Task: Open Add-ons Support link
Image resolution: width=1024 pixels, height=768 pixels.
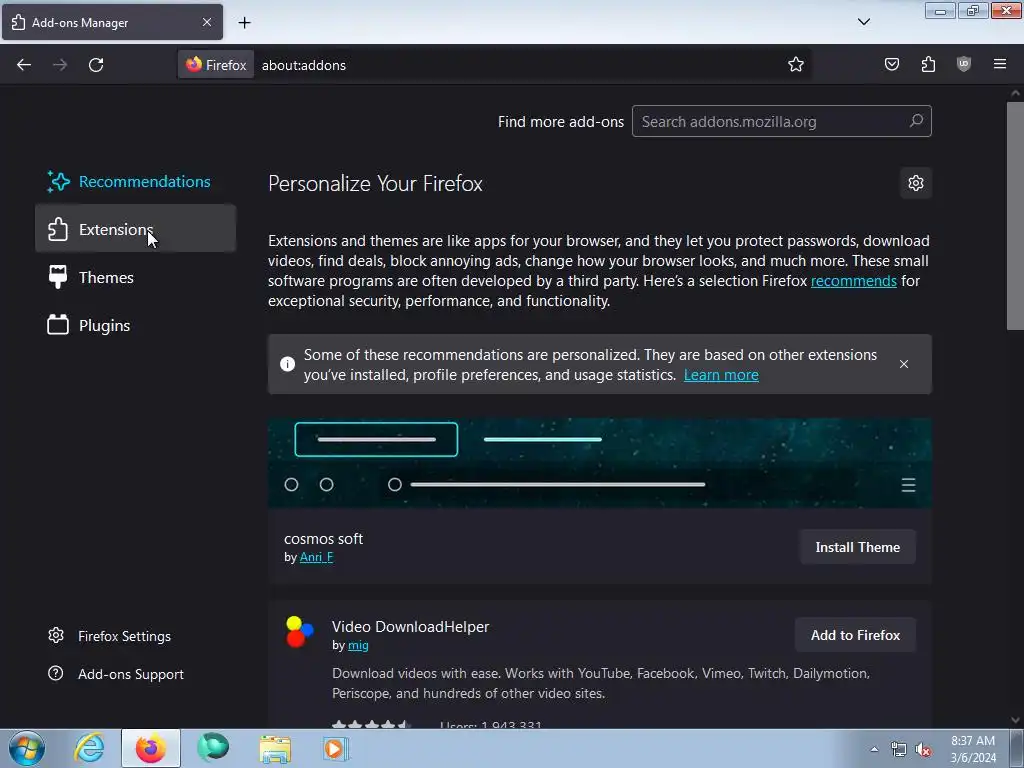Action: point(116,674)
